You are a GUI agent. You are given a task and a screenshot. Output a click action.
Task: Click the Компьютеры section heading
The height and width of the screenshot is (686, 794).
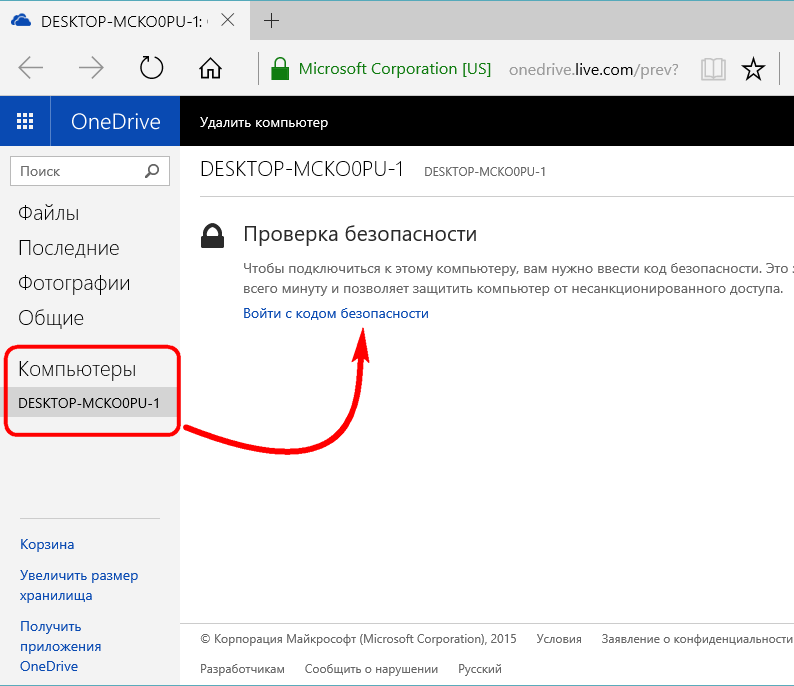pyautogui.click(x=77, y=369)
